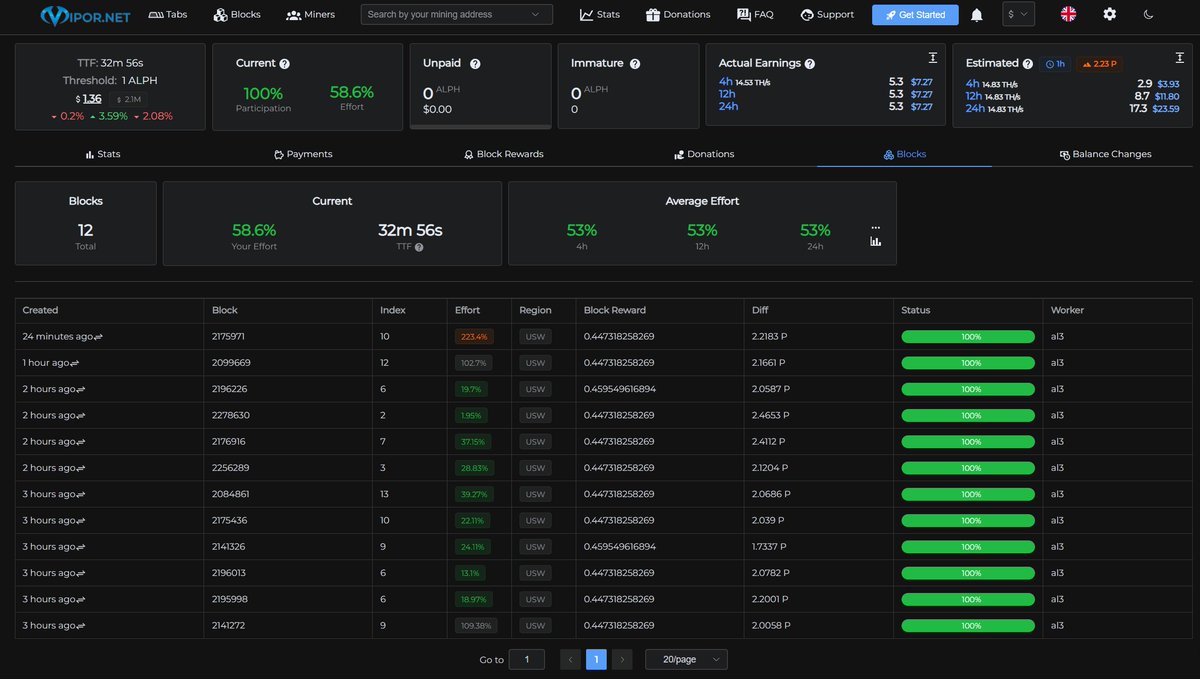Click help icon beside top Current heading

[285, 64]
